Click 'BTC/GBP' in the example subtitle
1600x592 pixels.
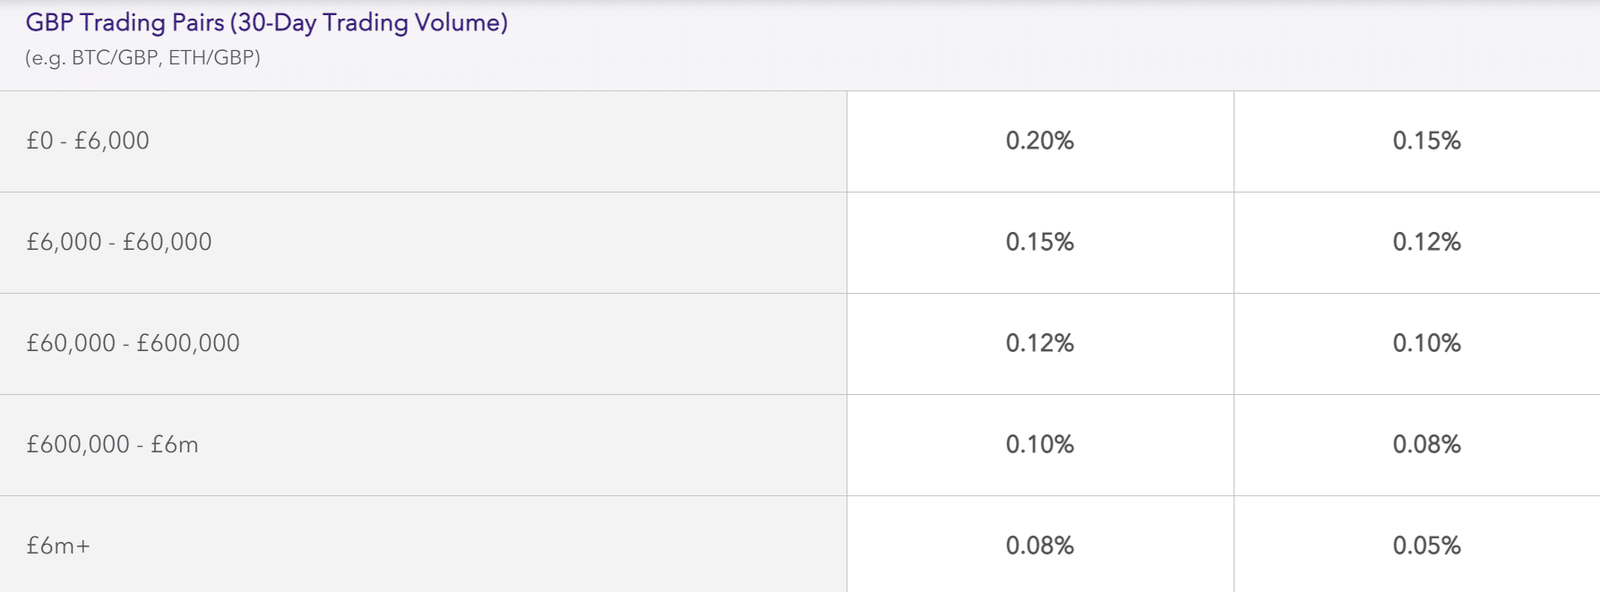tap(115, 58)
